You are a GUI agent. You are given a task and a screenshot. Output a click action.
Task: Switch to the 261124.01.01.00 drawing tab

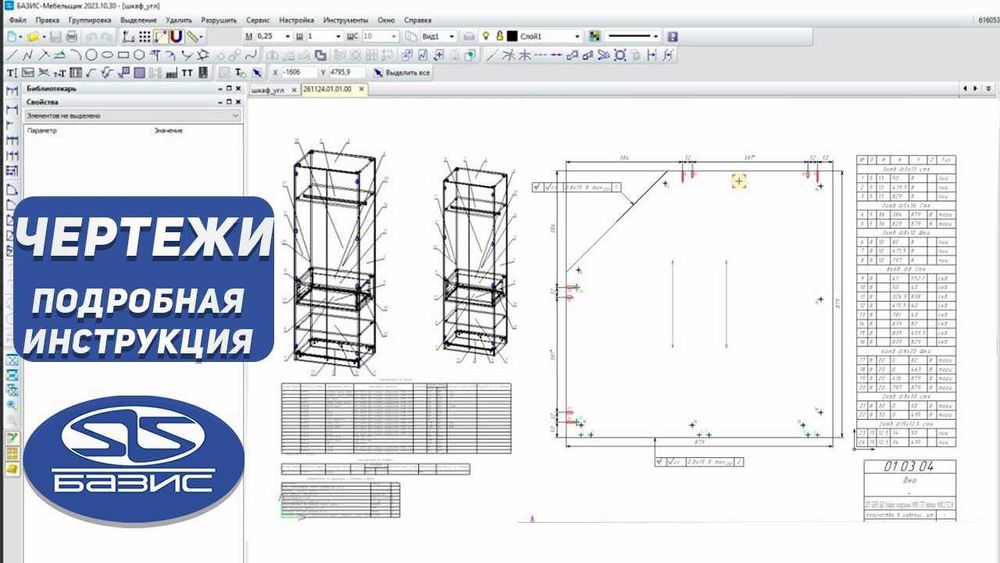point(327,89)
